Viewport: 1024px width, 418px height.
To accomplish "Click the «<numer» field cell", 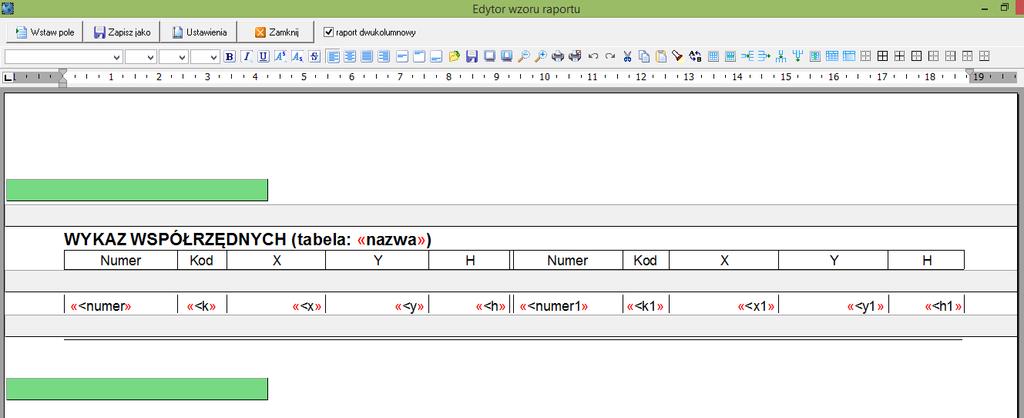I will click(121, 305).
